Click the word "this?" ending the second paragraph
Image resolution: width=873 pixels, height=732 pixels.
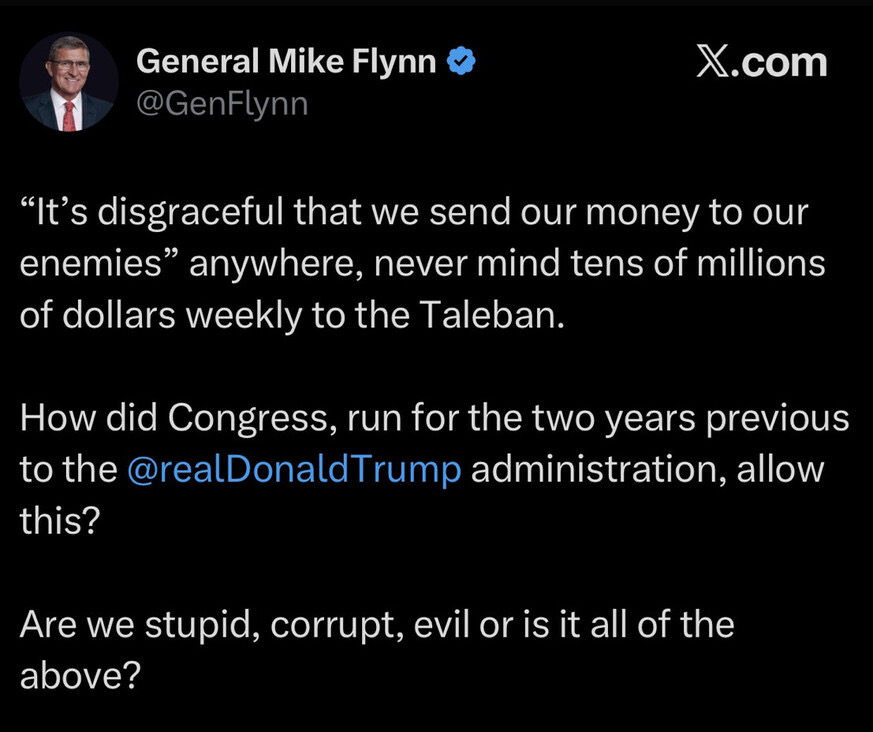[x=60, y=521]
